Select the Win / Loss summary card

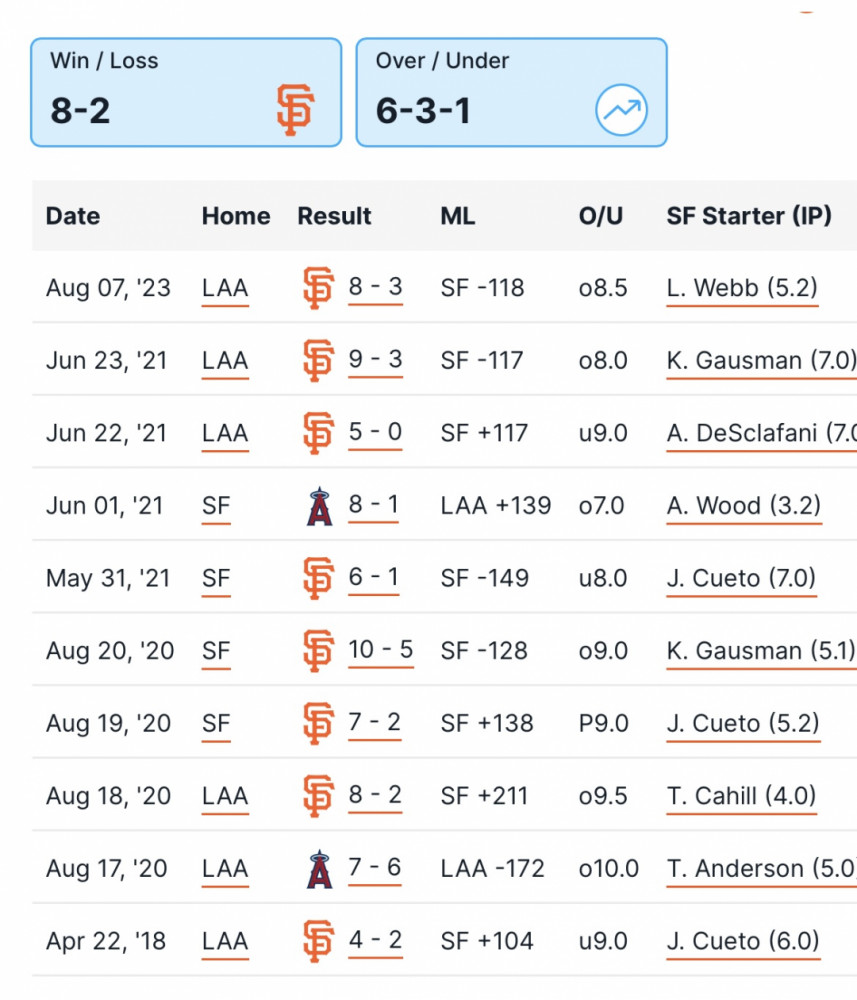click(x=186, y=92)
